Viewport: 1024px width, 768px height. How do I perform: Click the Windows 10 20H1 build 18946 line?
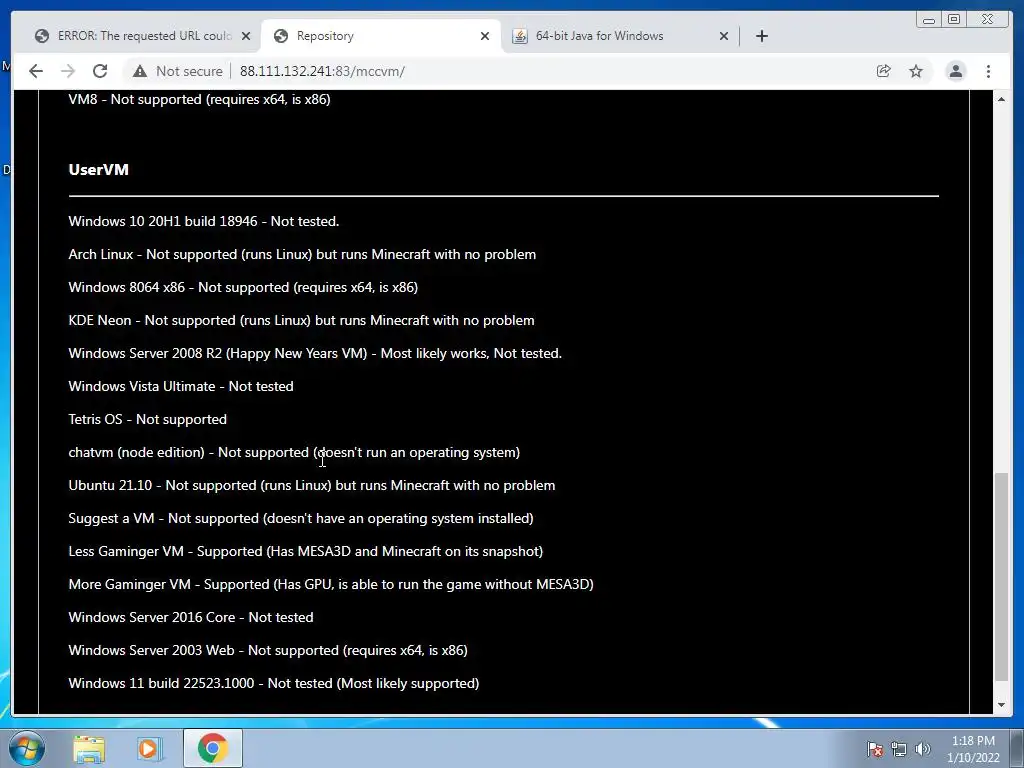point(204,221)
